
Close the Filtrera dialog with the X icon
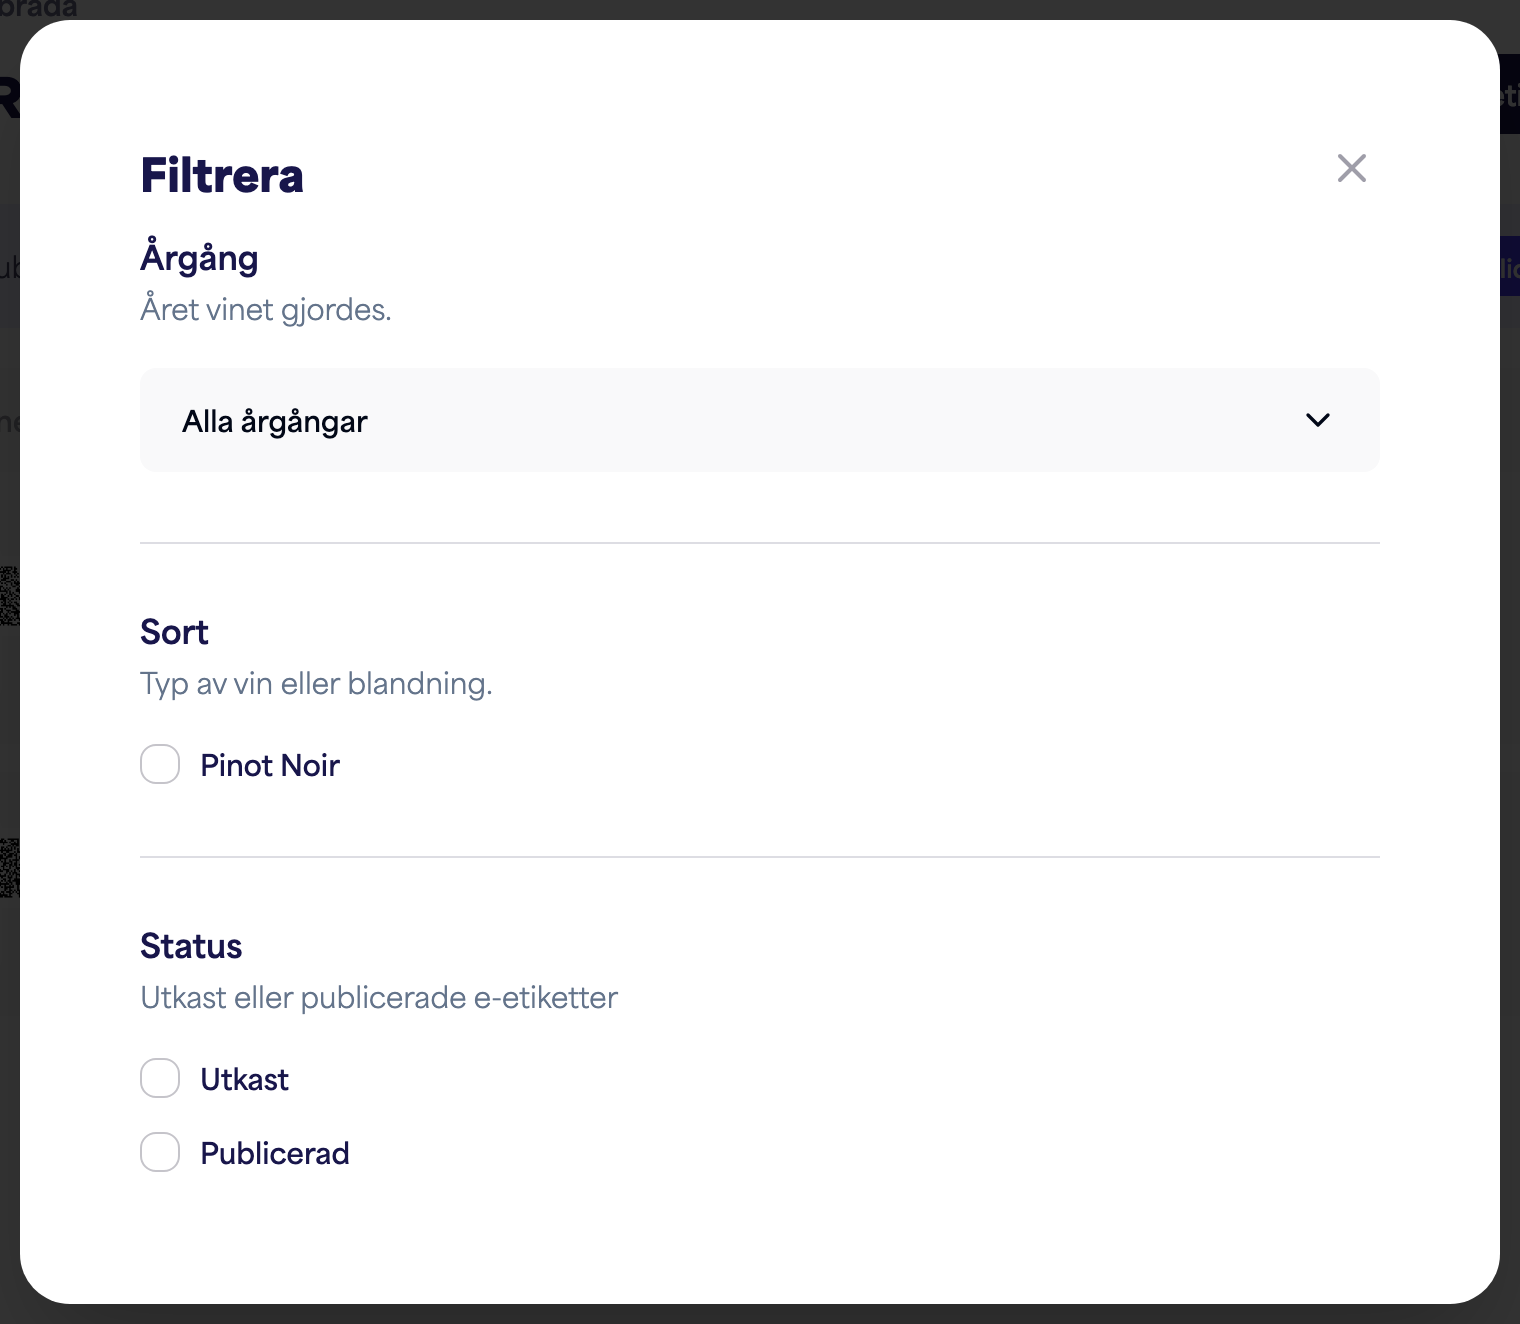[x=1351, y=168]
